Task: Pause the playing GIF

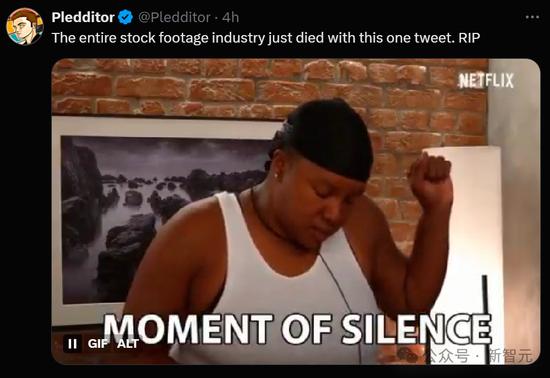Action: [x=73, y=344]
